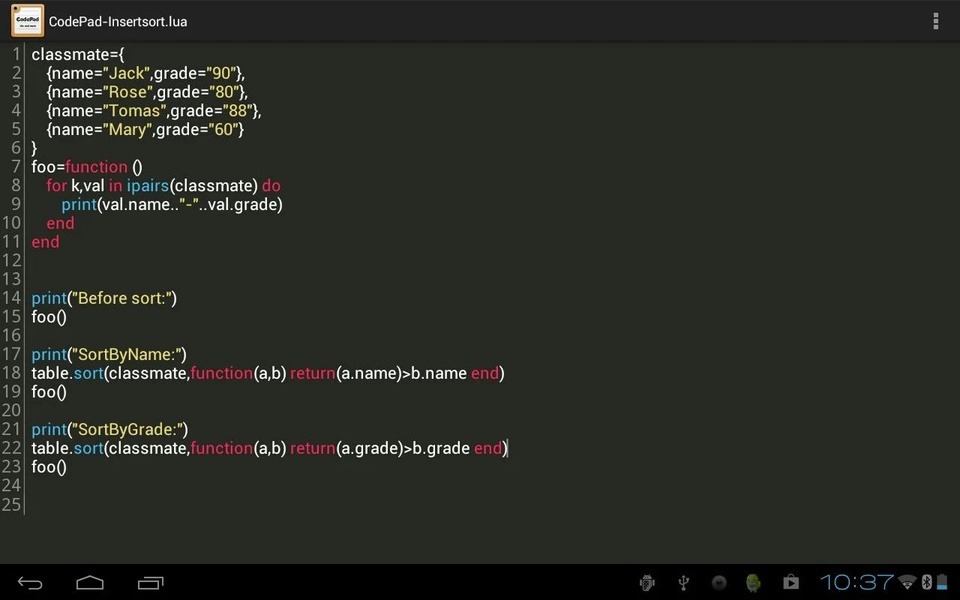Screen dimensions: 960x600
Task: Tap "foo()" call on line 19
Action: tap(49, 392)
